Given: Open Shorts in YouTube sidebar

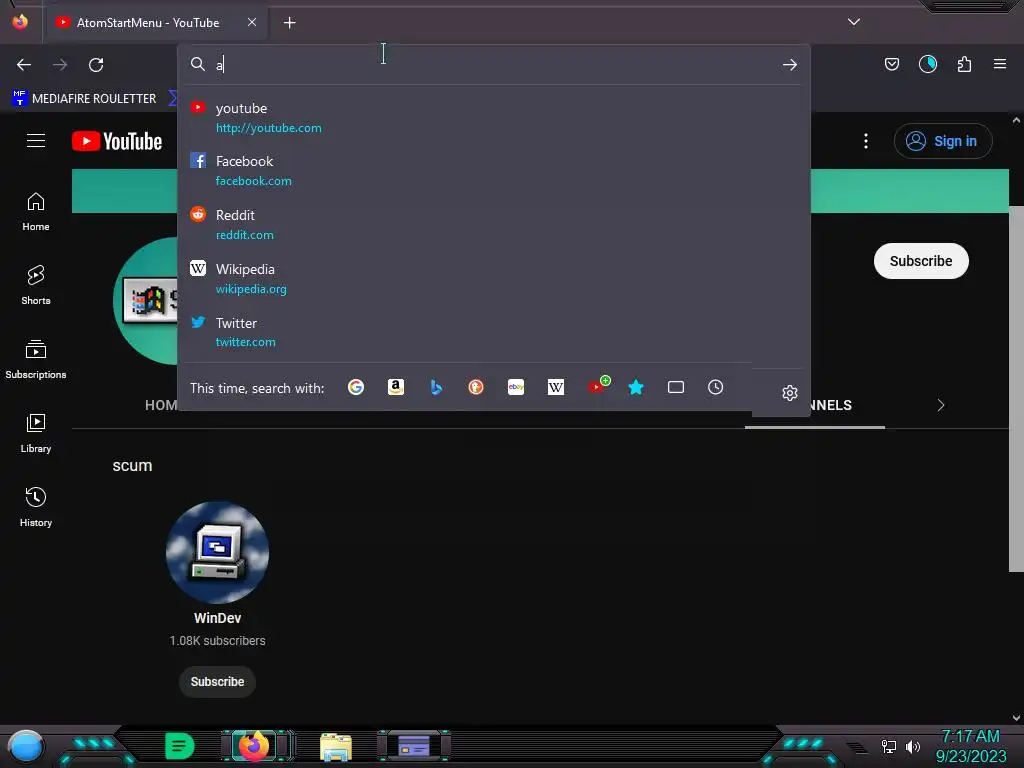Looking at the screenshot, I should tap(36, 285).
